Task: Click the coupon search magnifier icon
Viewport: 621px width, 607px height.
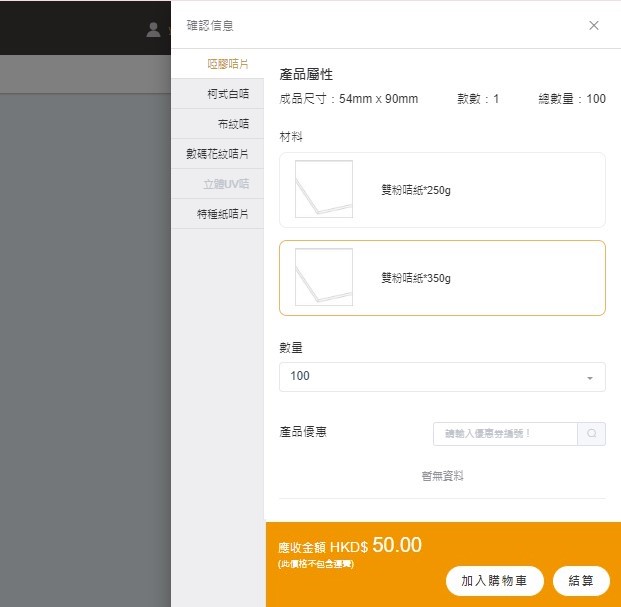Action: (x=592, y=434)
